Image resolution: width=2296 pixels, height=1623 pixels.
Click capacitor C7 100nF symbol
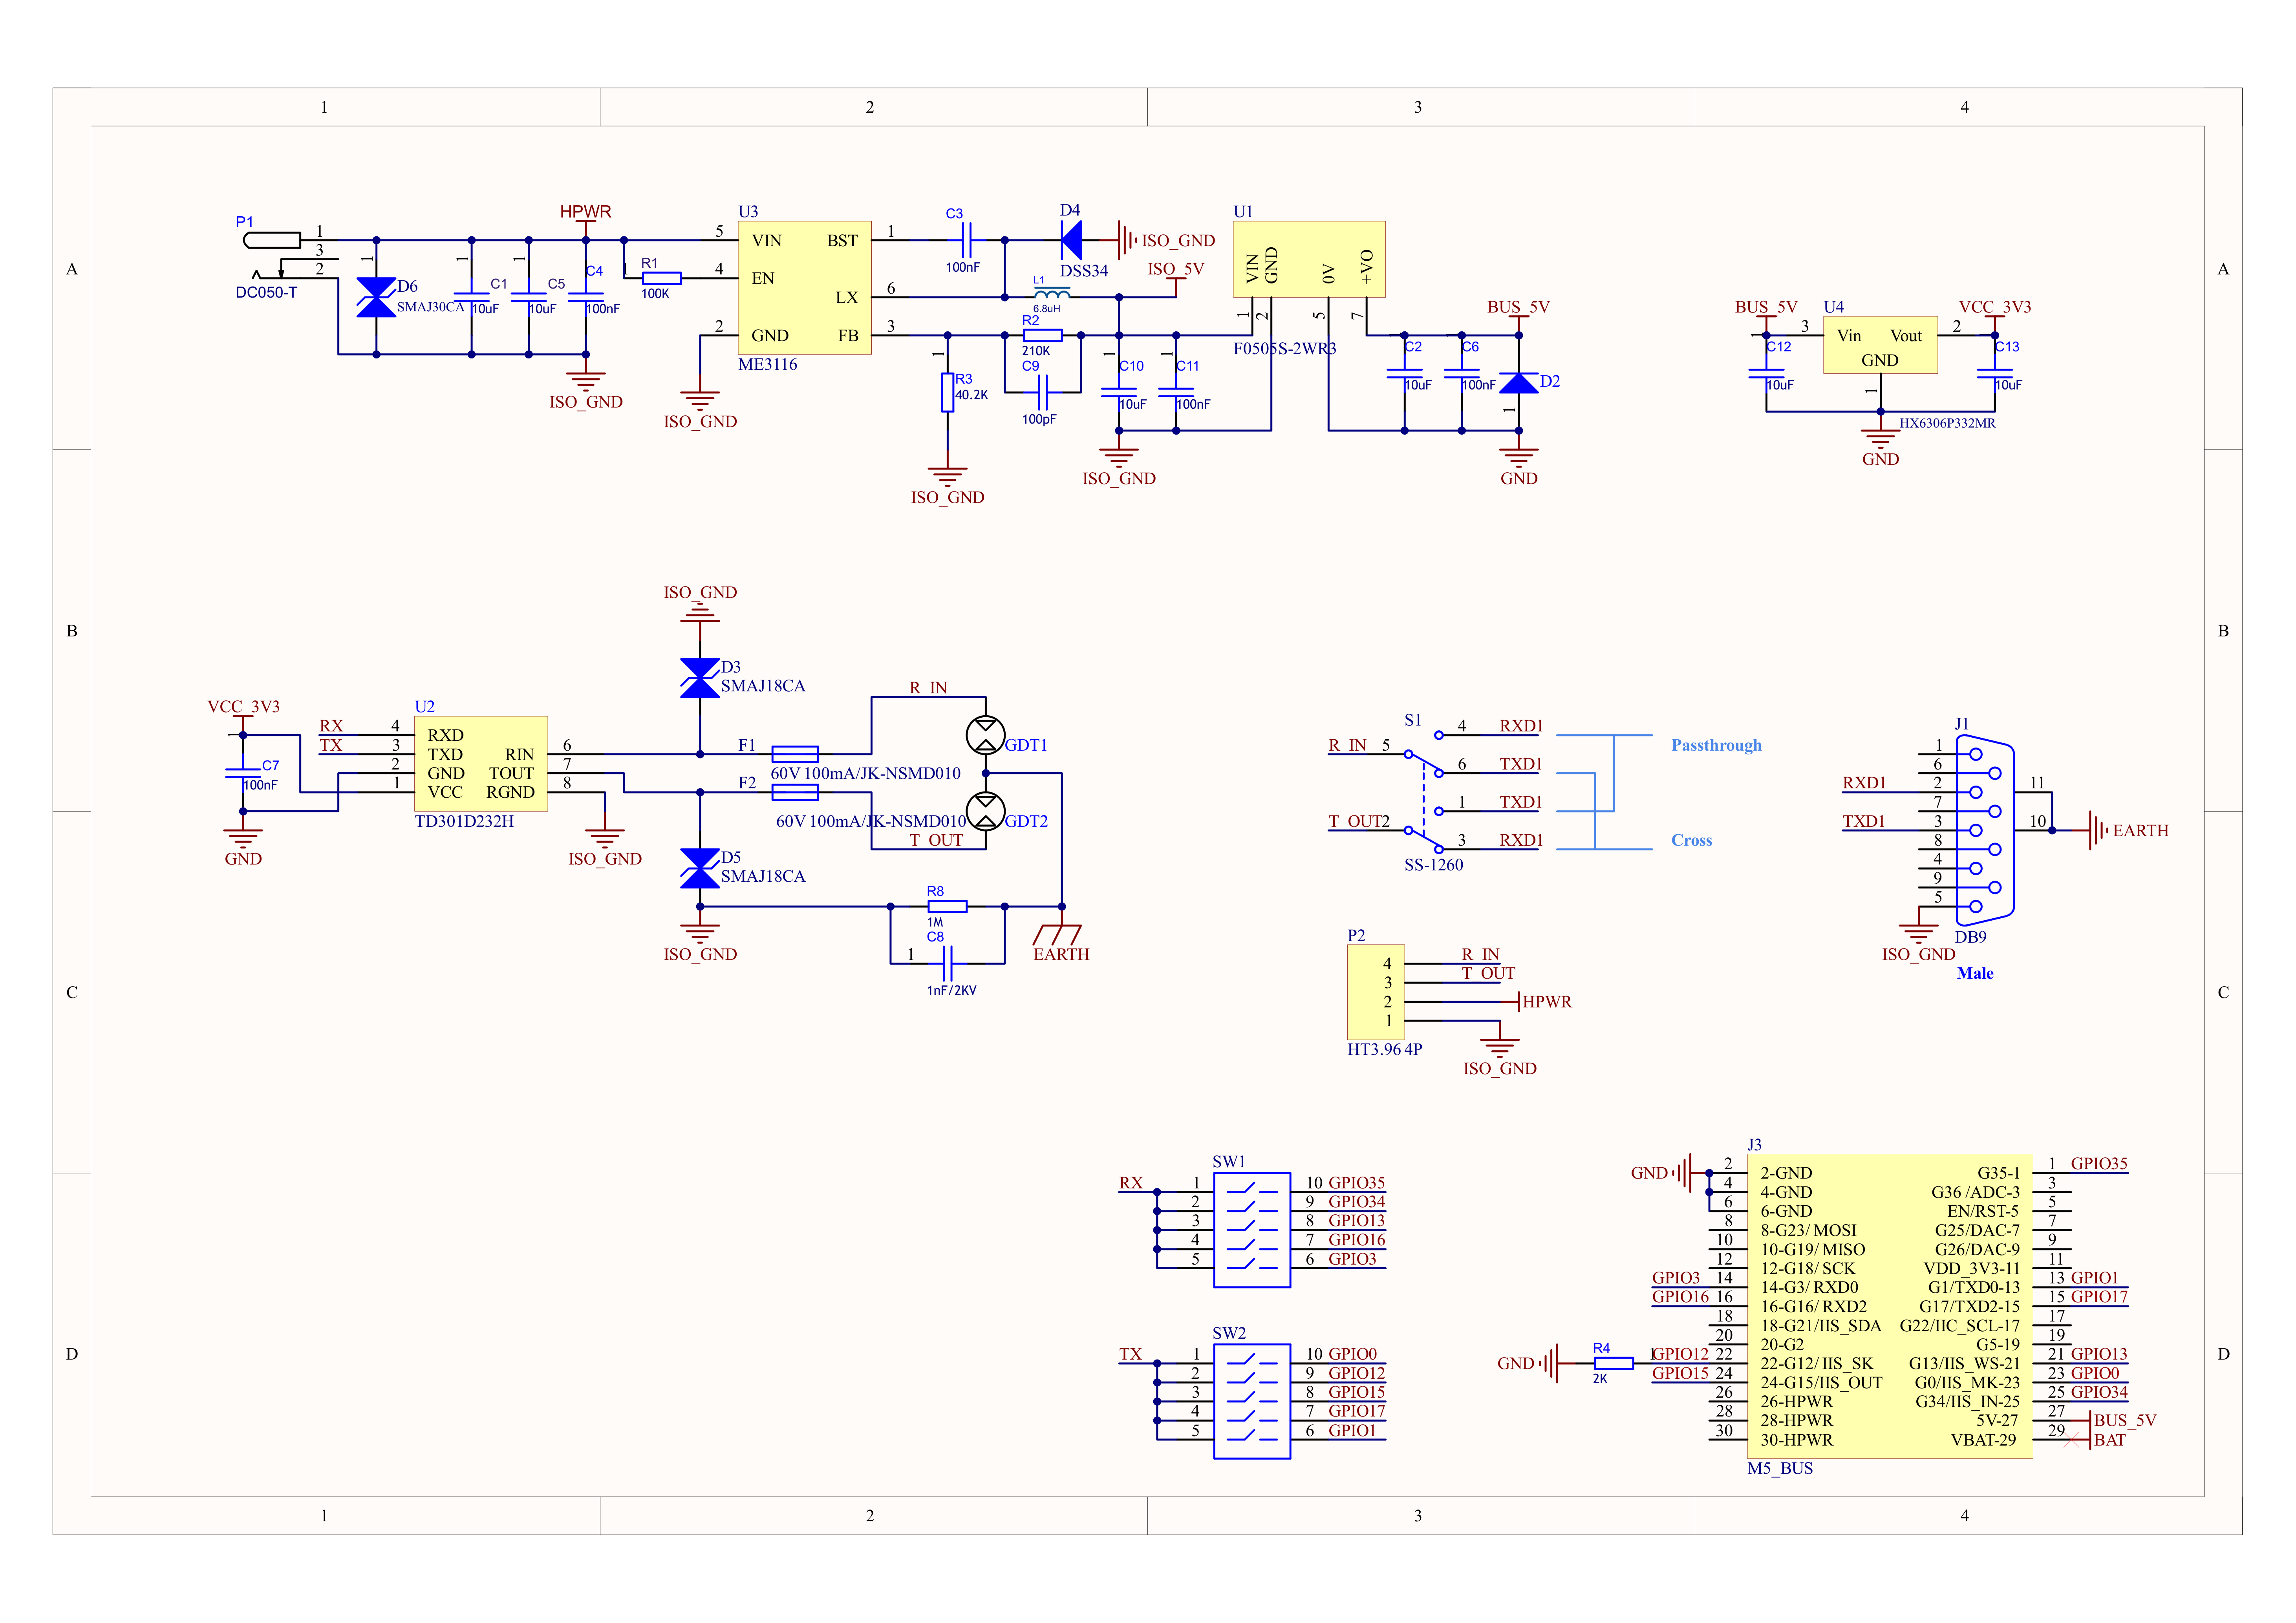(243, 773)
